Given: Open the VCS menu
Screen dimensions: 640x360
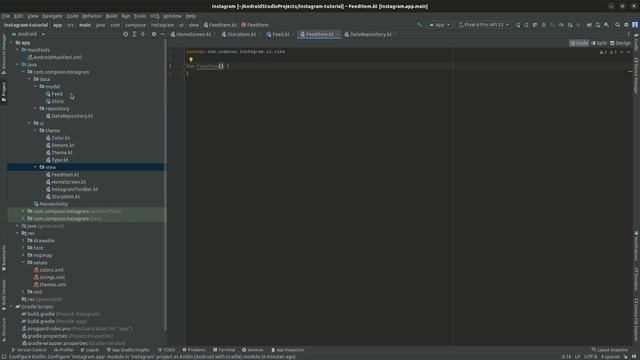Looking at the screenshot, I should pyautogui.click(x=155, y=16).
